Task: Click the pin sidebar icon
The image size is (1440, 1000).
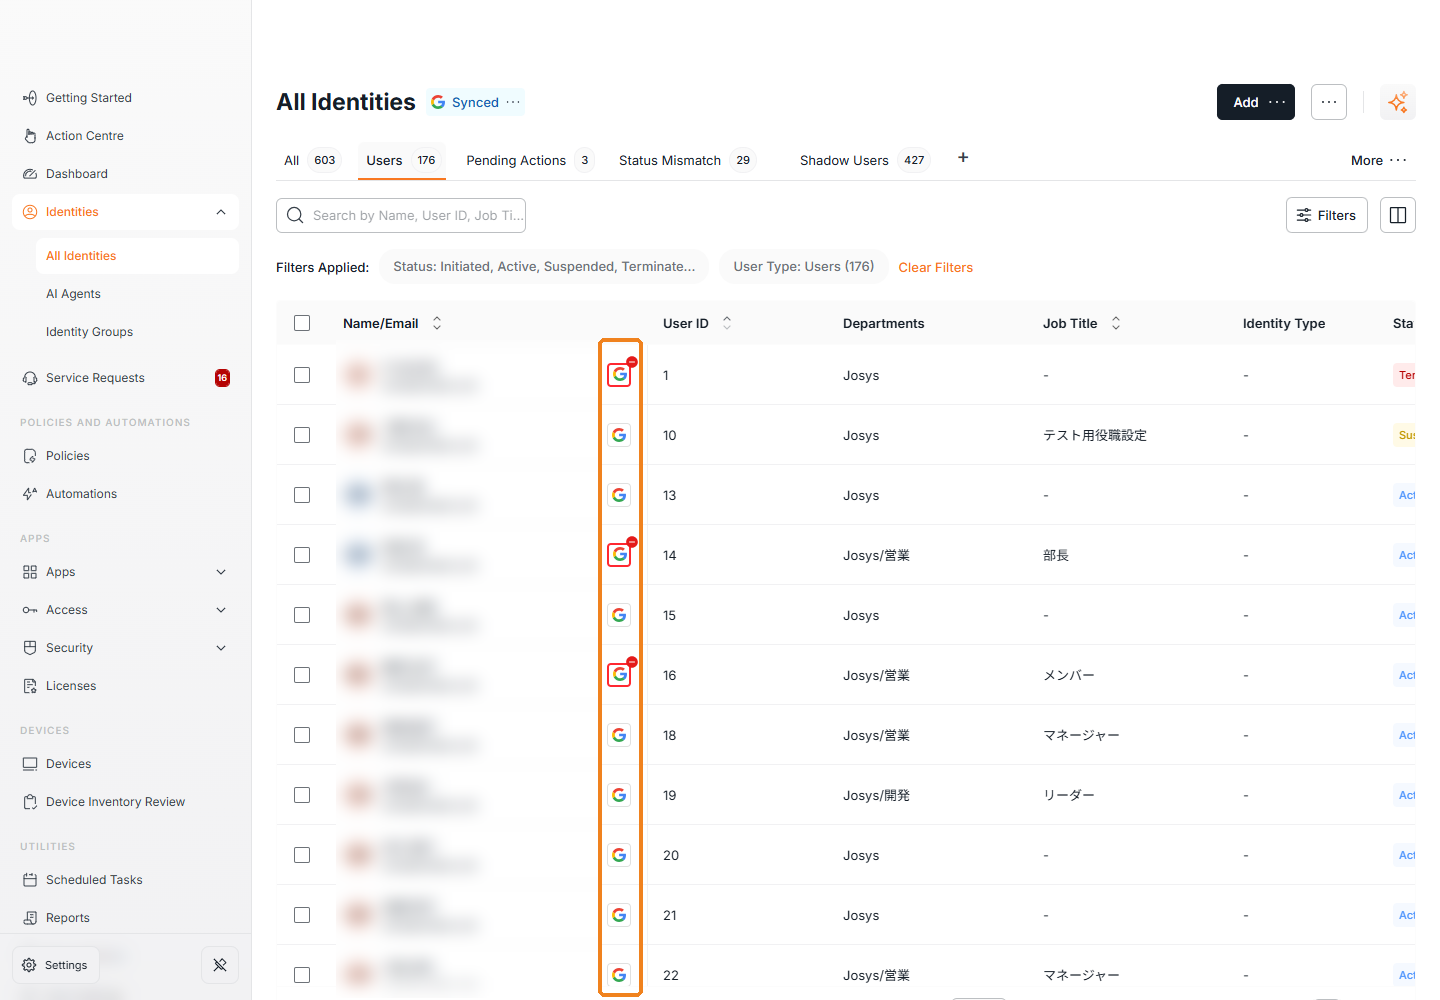Action: point(220,965)
